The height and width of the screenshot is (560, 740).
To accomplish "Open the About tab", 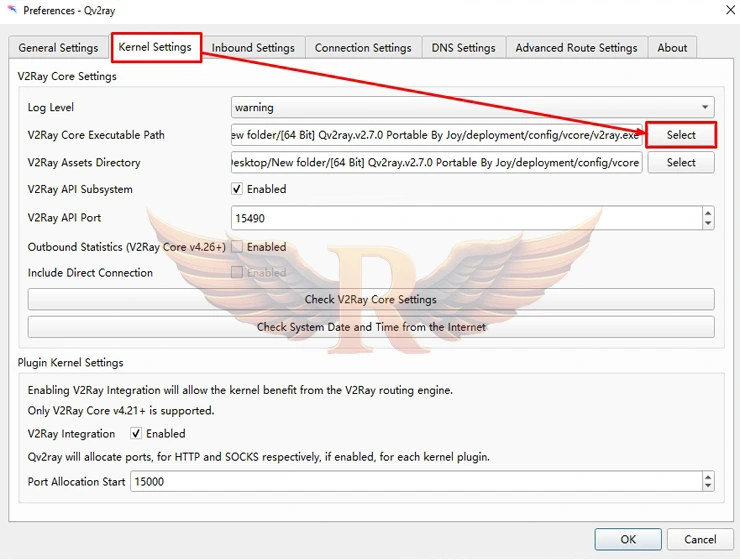I will pos(672,47).
